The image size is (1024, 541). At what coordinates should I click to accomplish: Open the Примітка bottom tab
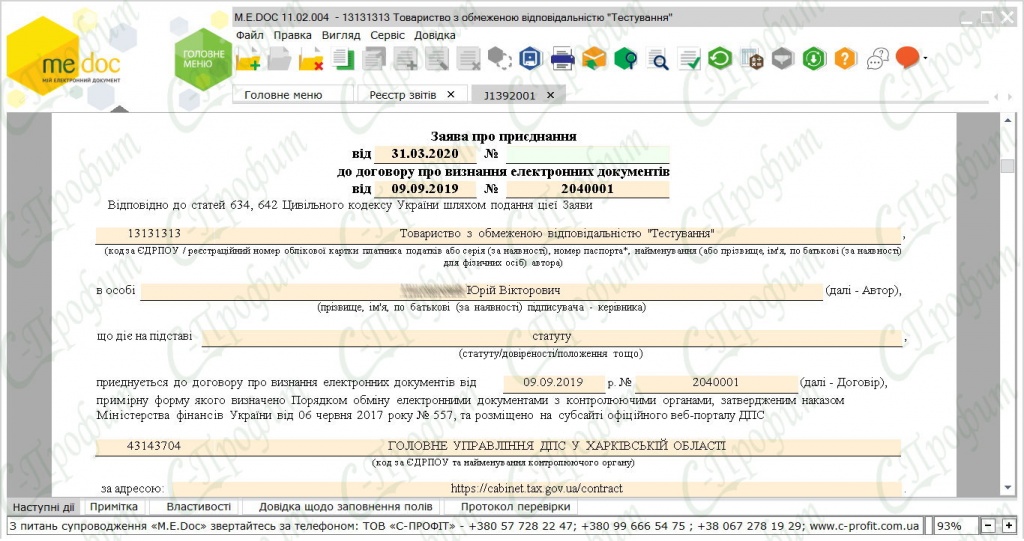(114, 507)
